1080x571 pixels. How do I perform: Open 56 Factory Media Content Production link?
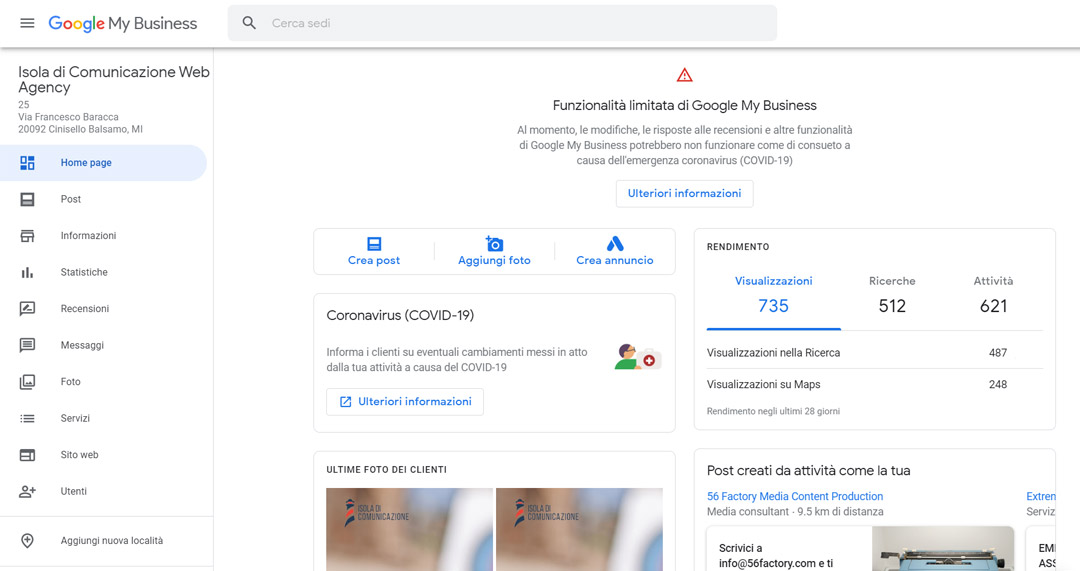click(795, 496)
